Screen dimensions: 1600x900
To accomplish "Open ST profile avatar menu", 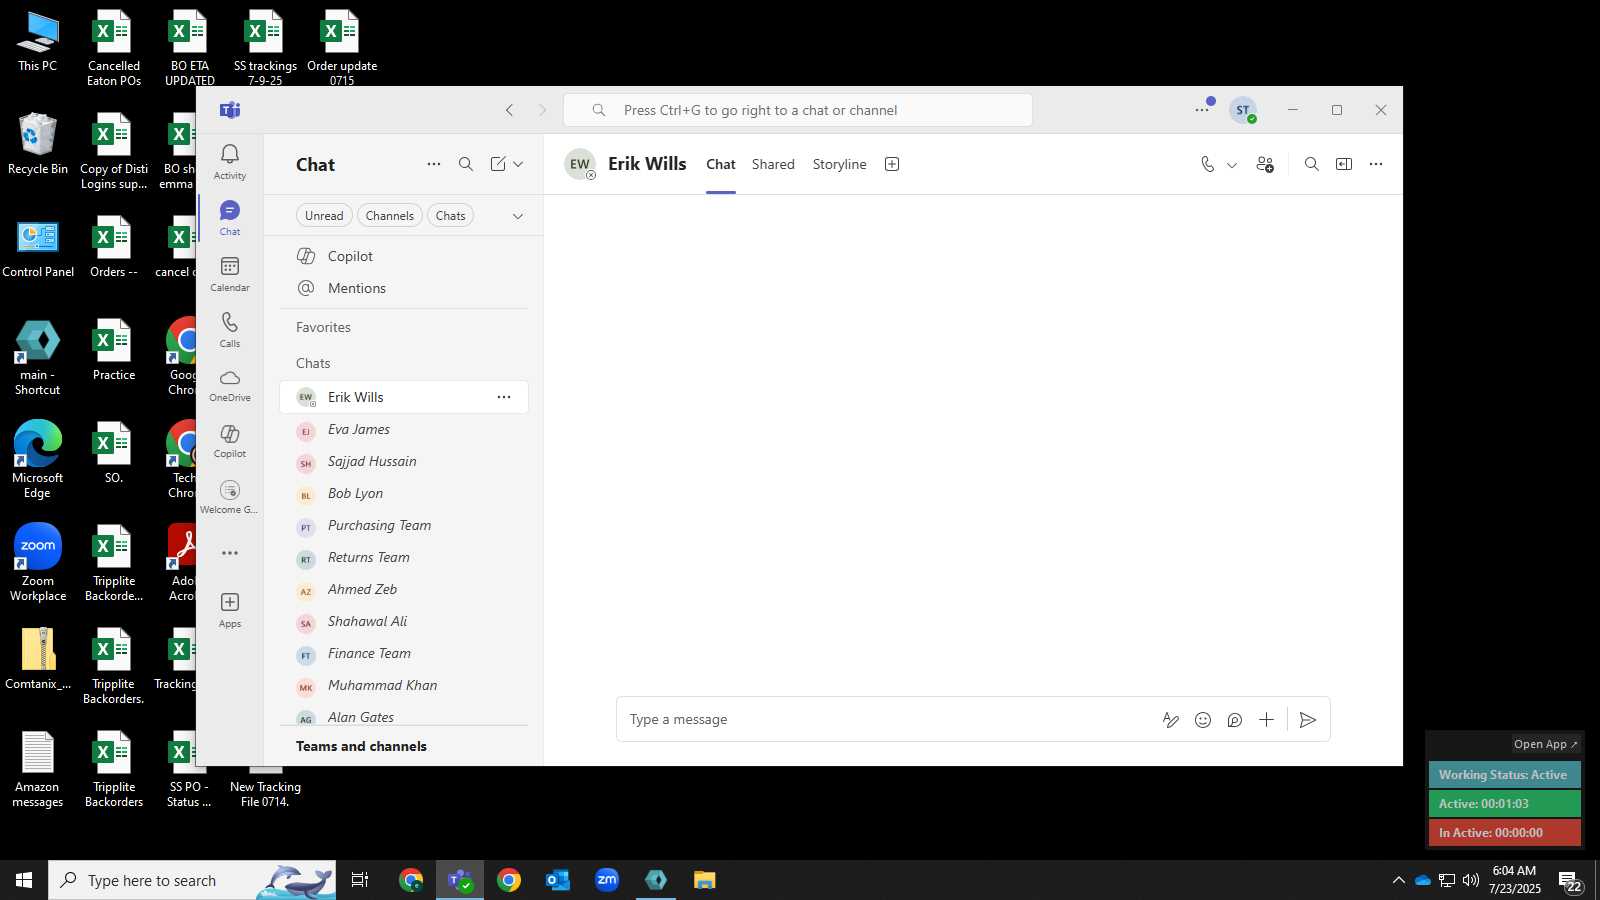I will pyautogui.click(x=1243, y=110).
